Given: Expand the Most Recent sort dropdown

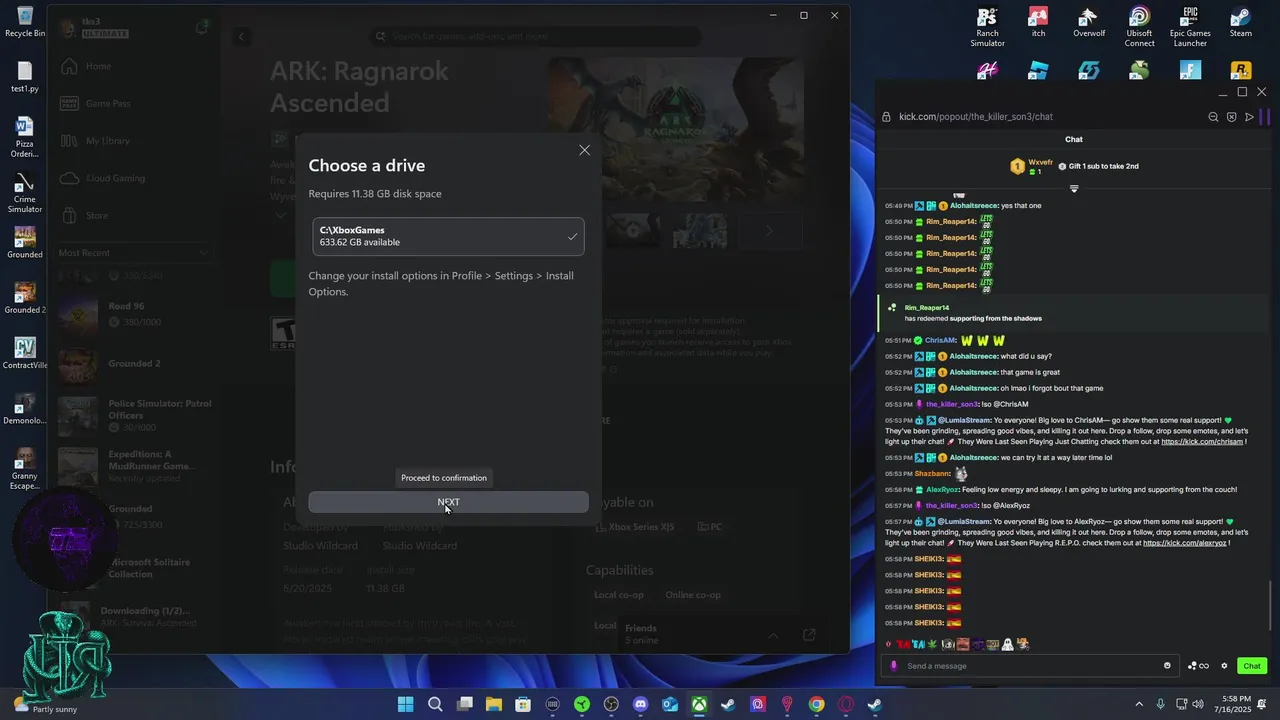Looking at the screenshot, I should (134, 253).
